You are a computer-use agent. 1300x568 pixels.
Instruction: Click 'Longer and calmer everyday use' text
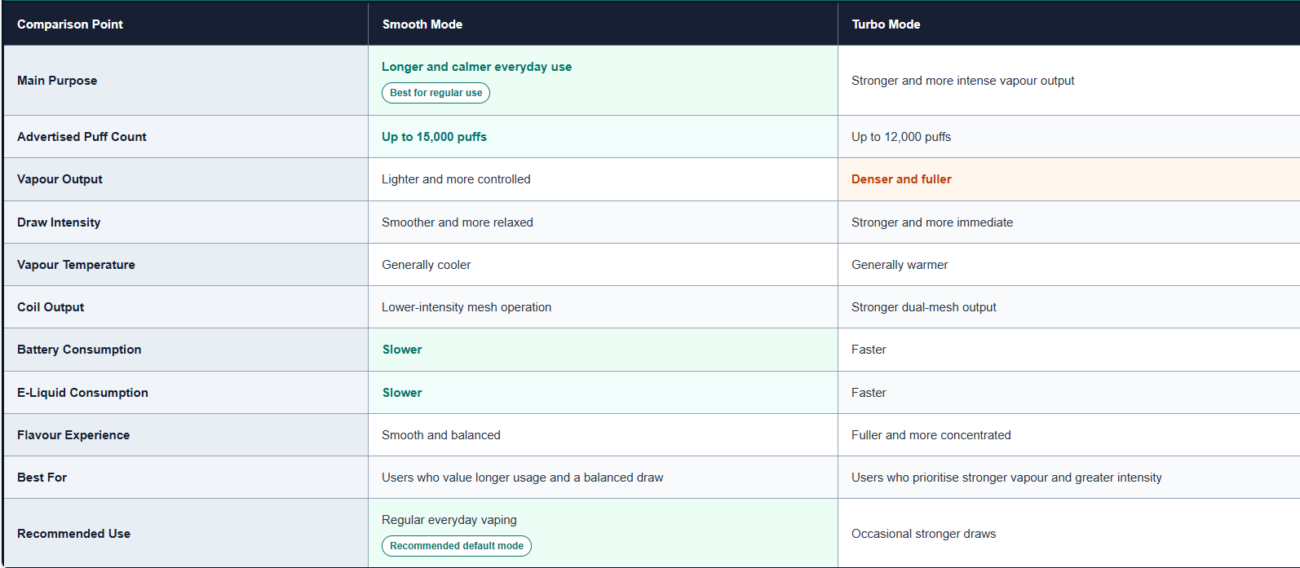(477, 67)
